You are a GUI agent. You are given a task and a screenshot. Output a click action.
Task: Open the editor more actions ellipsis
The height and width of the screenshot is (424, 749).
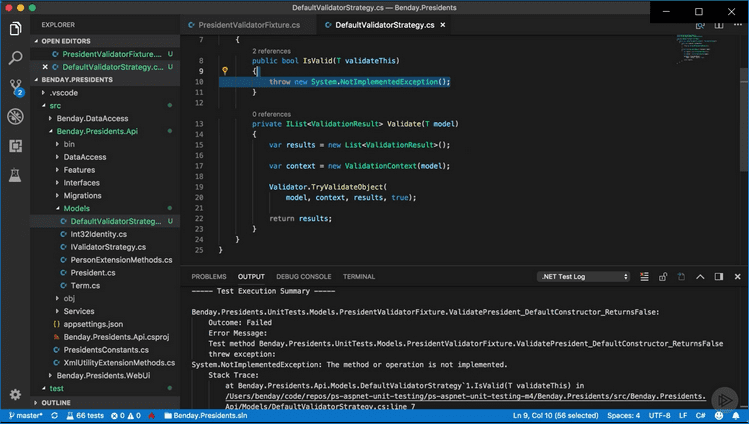(738, 25)
